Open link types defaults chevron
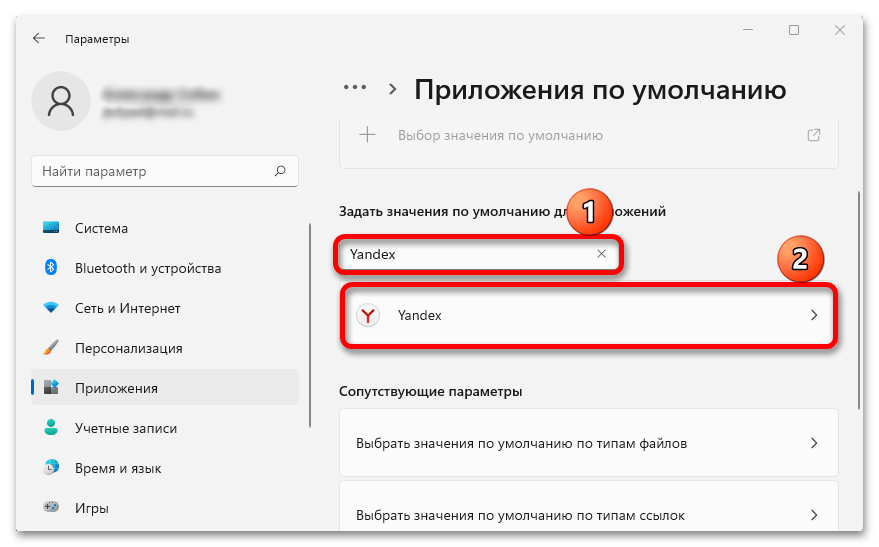The image size is (879, 547). coord(814,515)
